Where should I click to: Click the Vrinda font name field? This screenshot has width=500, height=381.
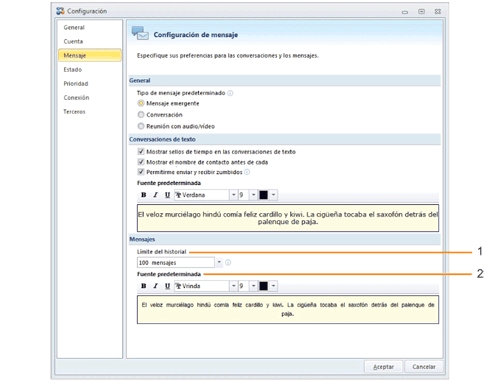pyautogui.click(x=202, y=286)
